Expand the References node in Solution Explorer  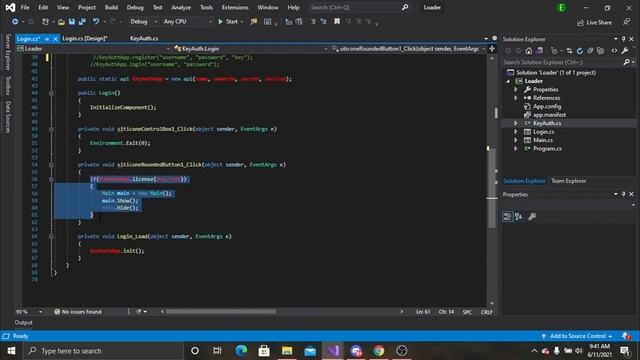(516, 98)
